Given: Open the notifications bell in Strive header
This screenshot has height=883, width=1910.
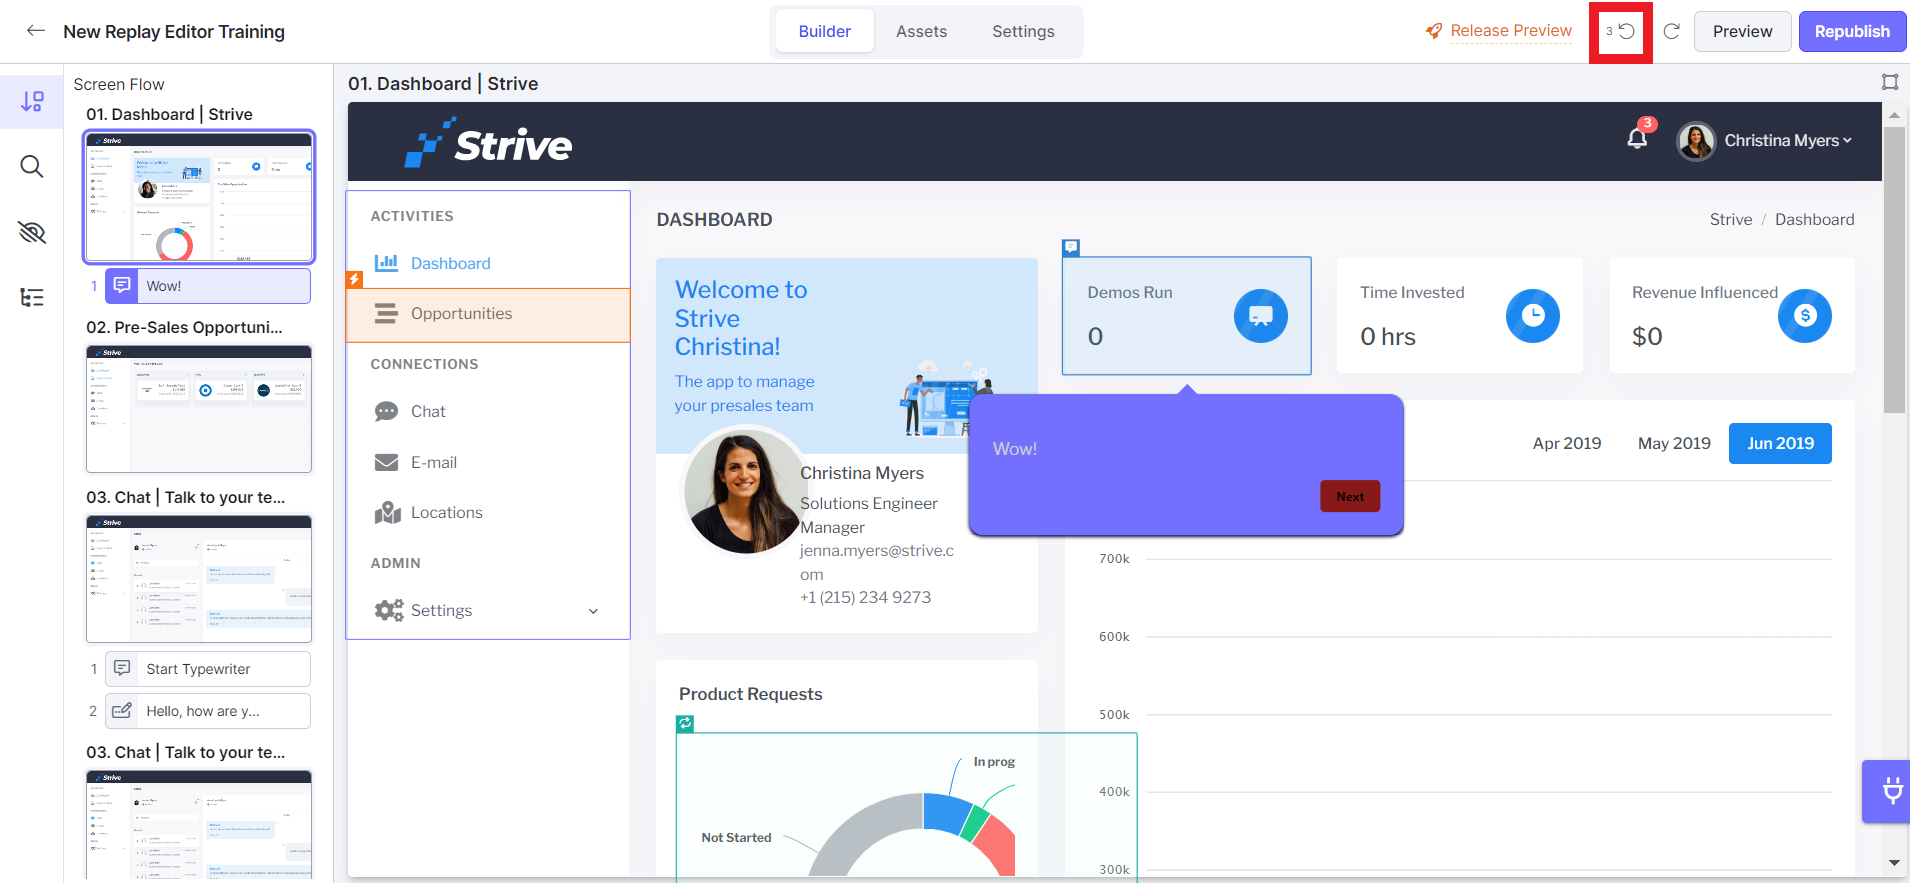Looking at the screenshot, I should pyautogui.click(x=1637, y=138).
